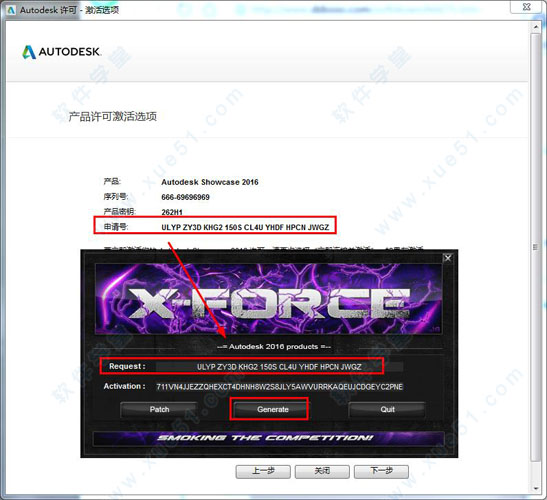Click the Patch button in X-Force
Screen dimensions: 547x500
[159, 409]
